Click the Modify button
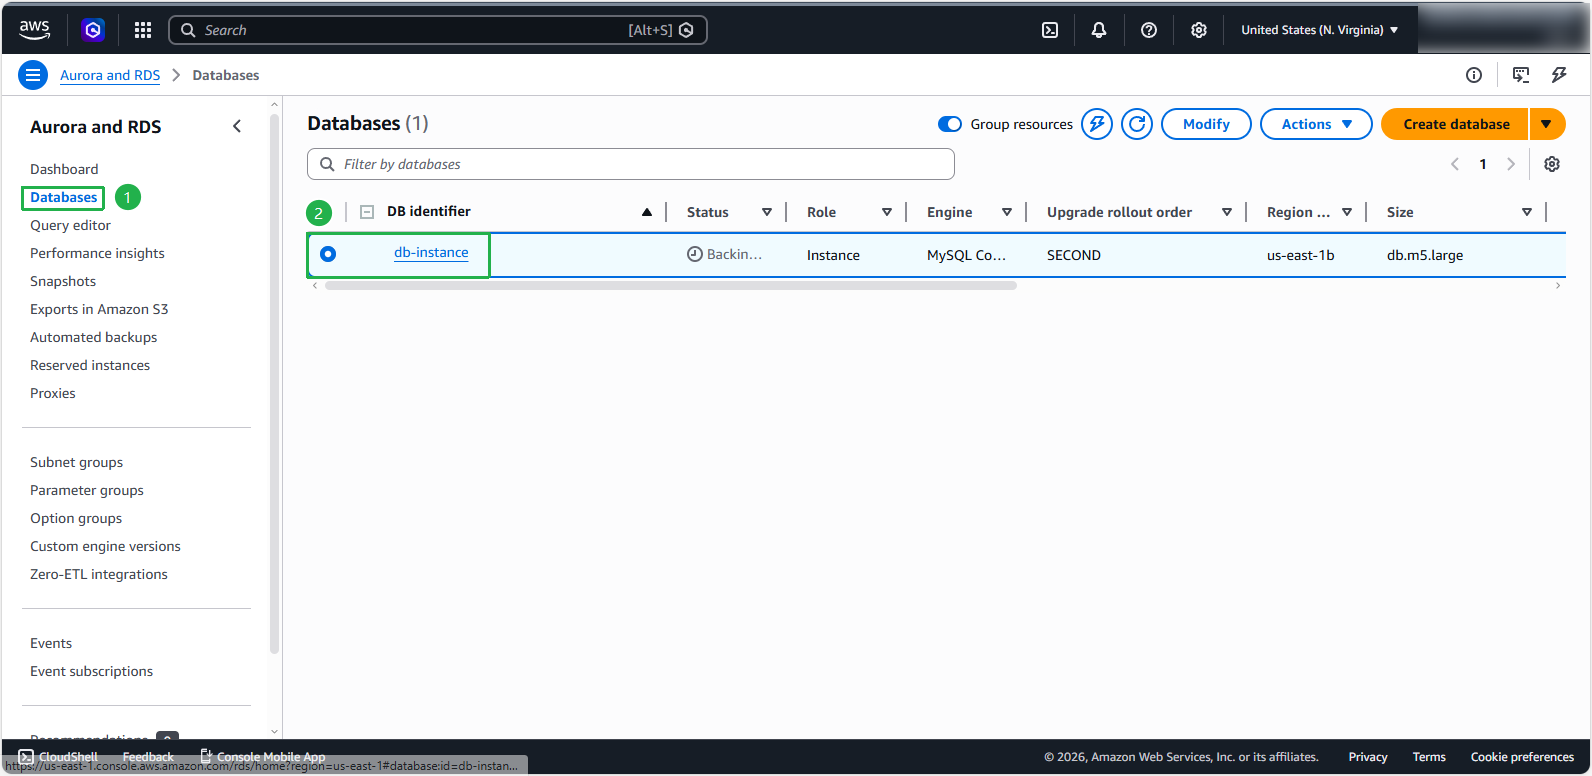This screenshot has height=776, width=1592. 1206,124
